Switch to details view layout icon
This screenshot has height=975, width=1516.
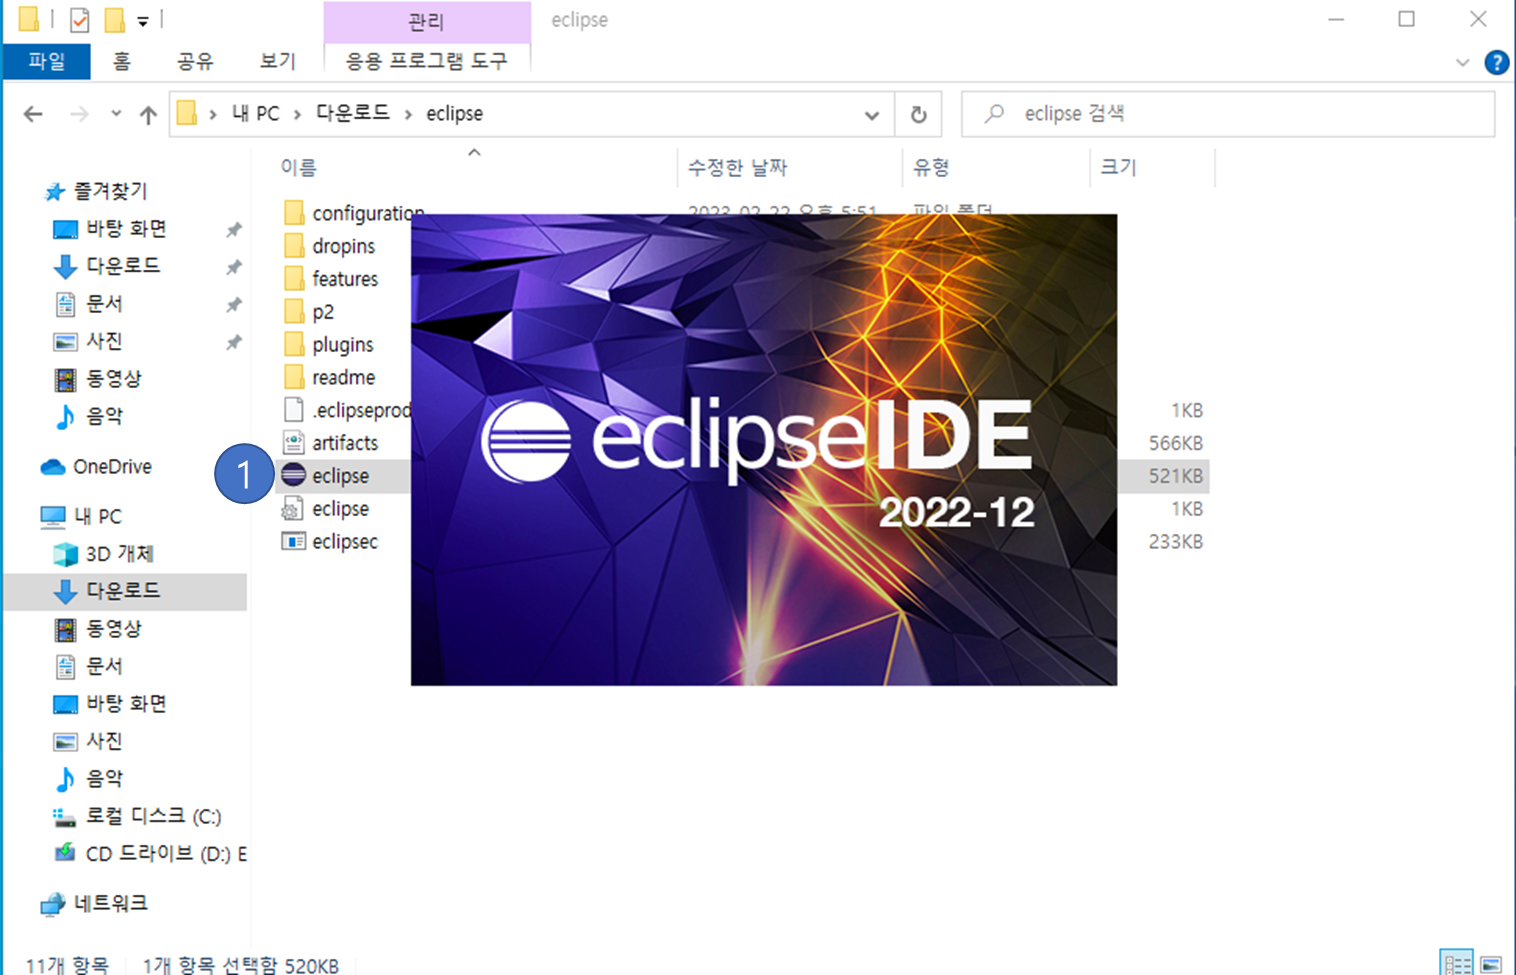[1457, 963]
